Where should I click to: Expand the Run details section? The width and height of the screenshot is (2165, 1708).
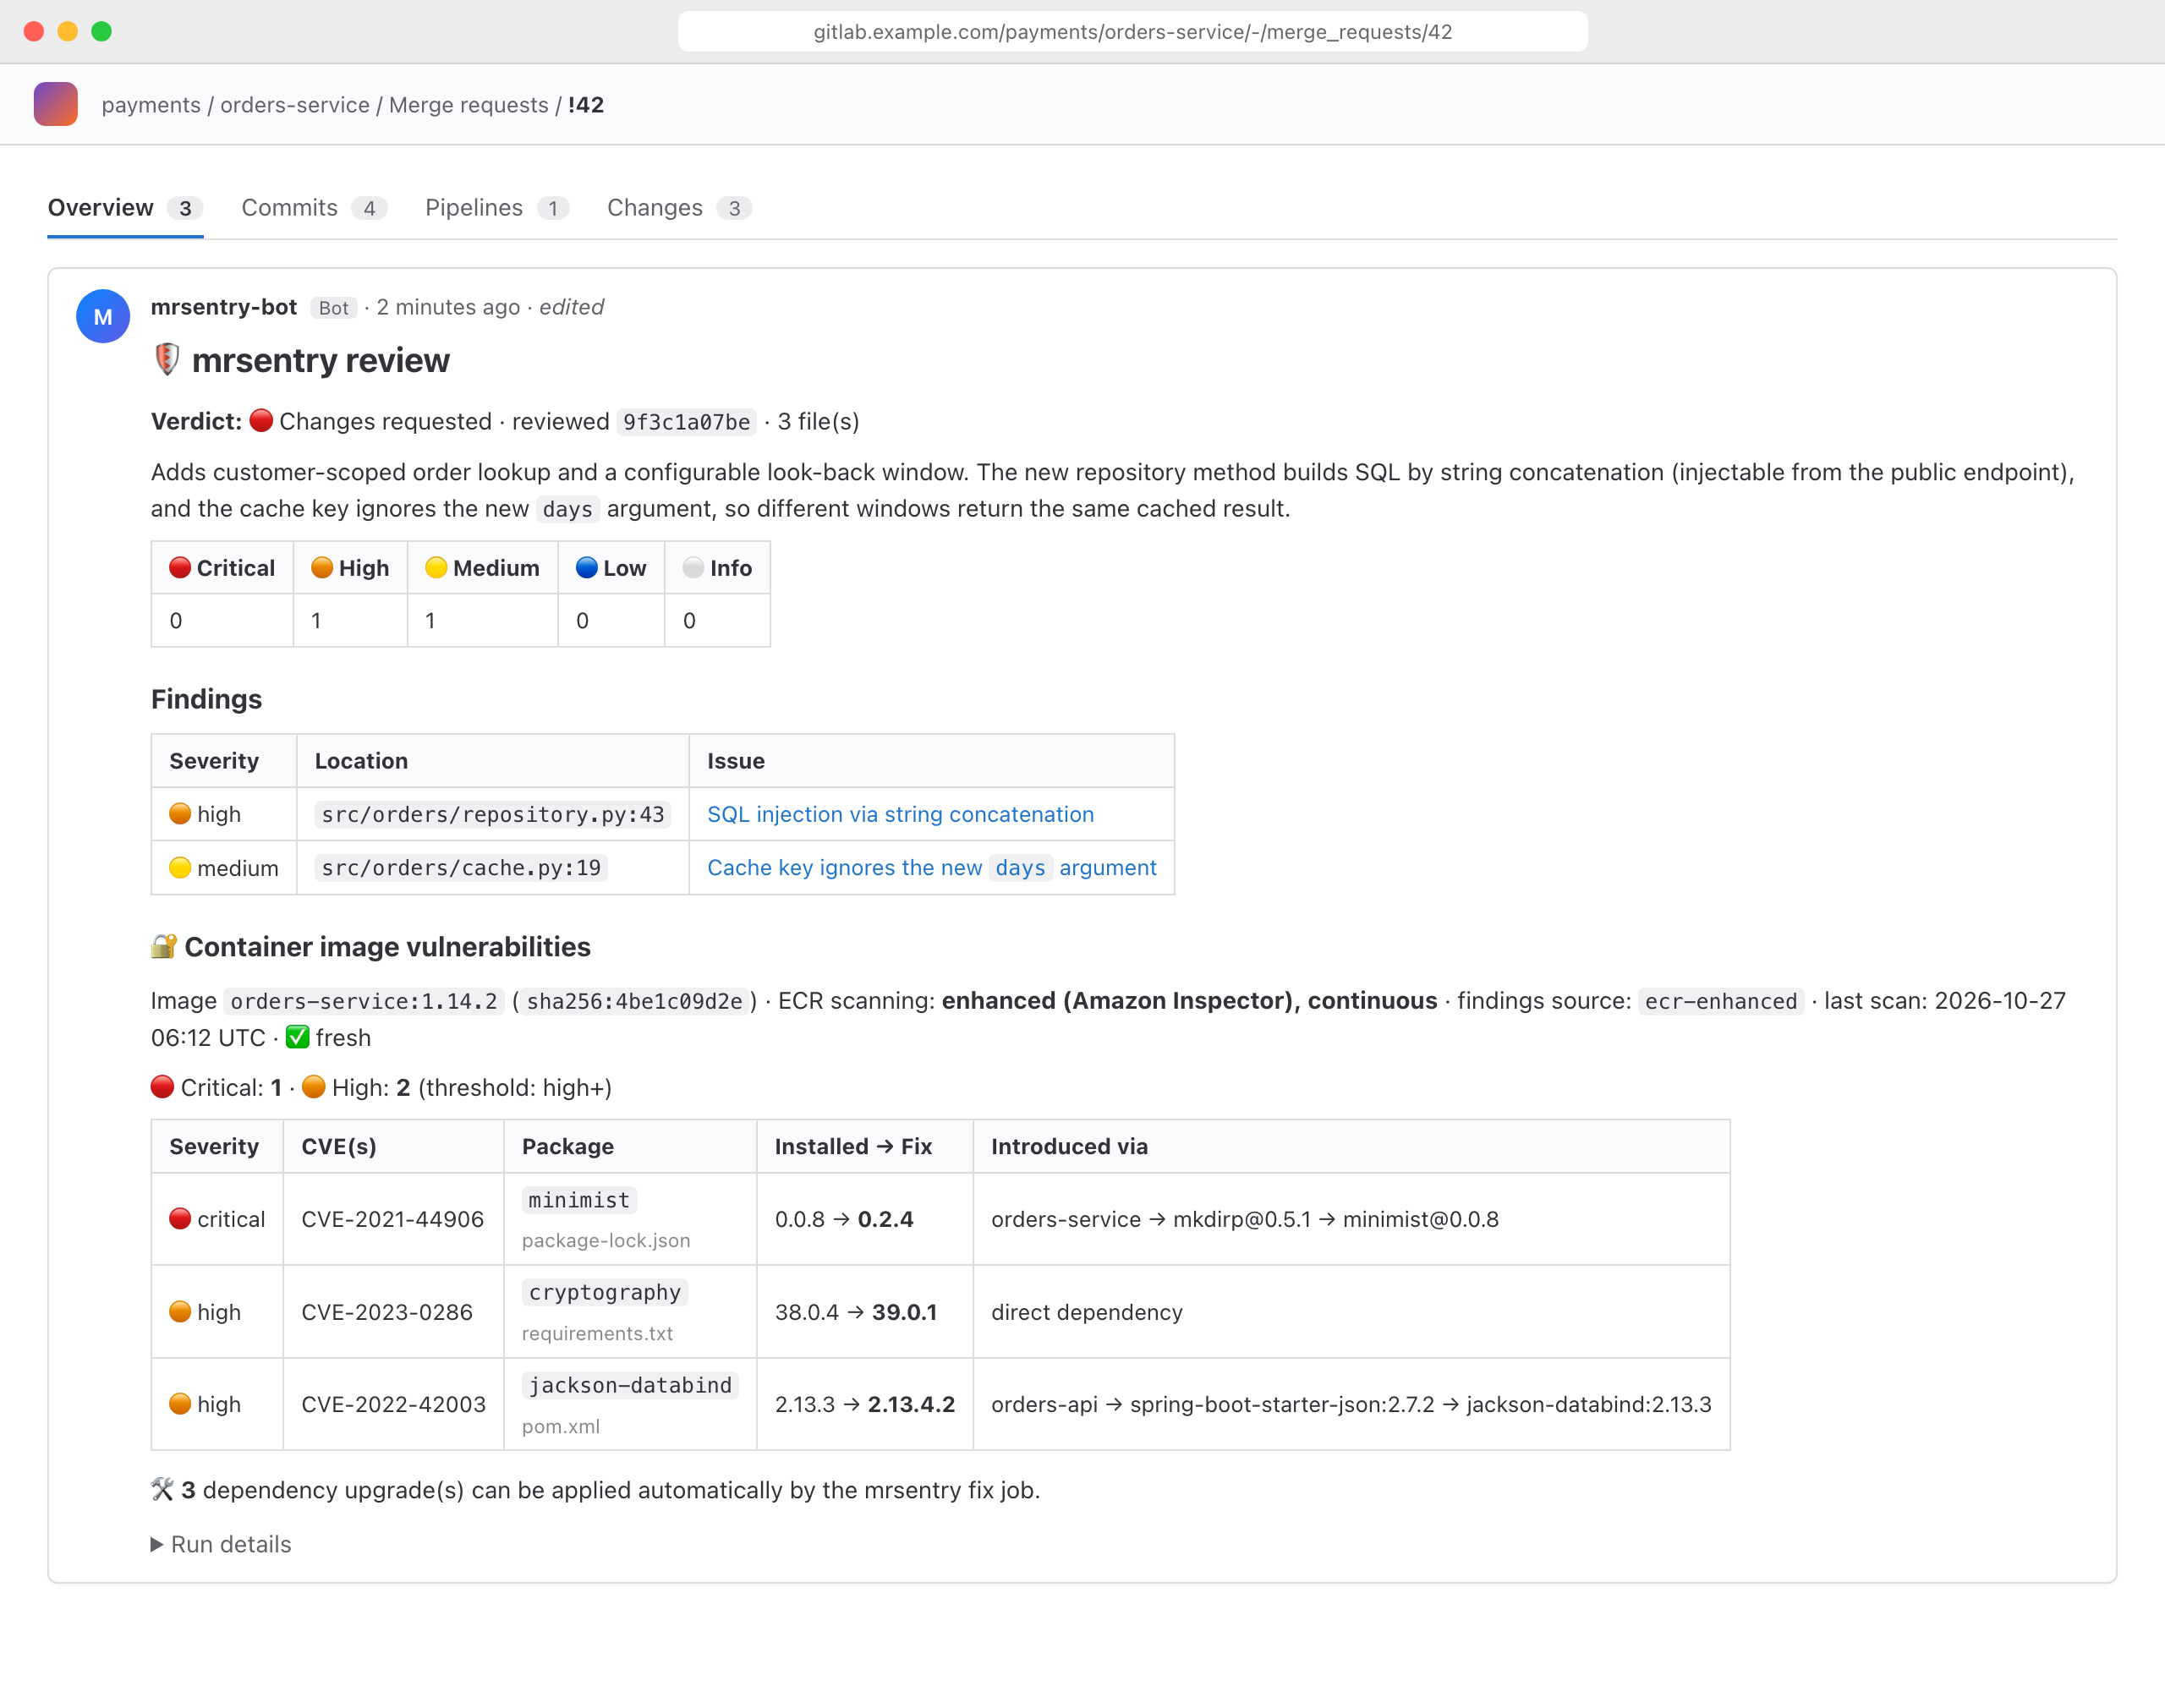click(x=221, y=1544)
